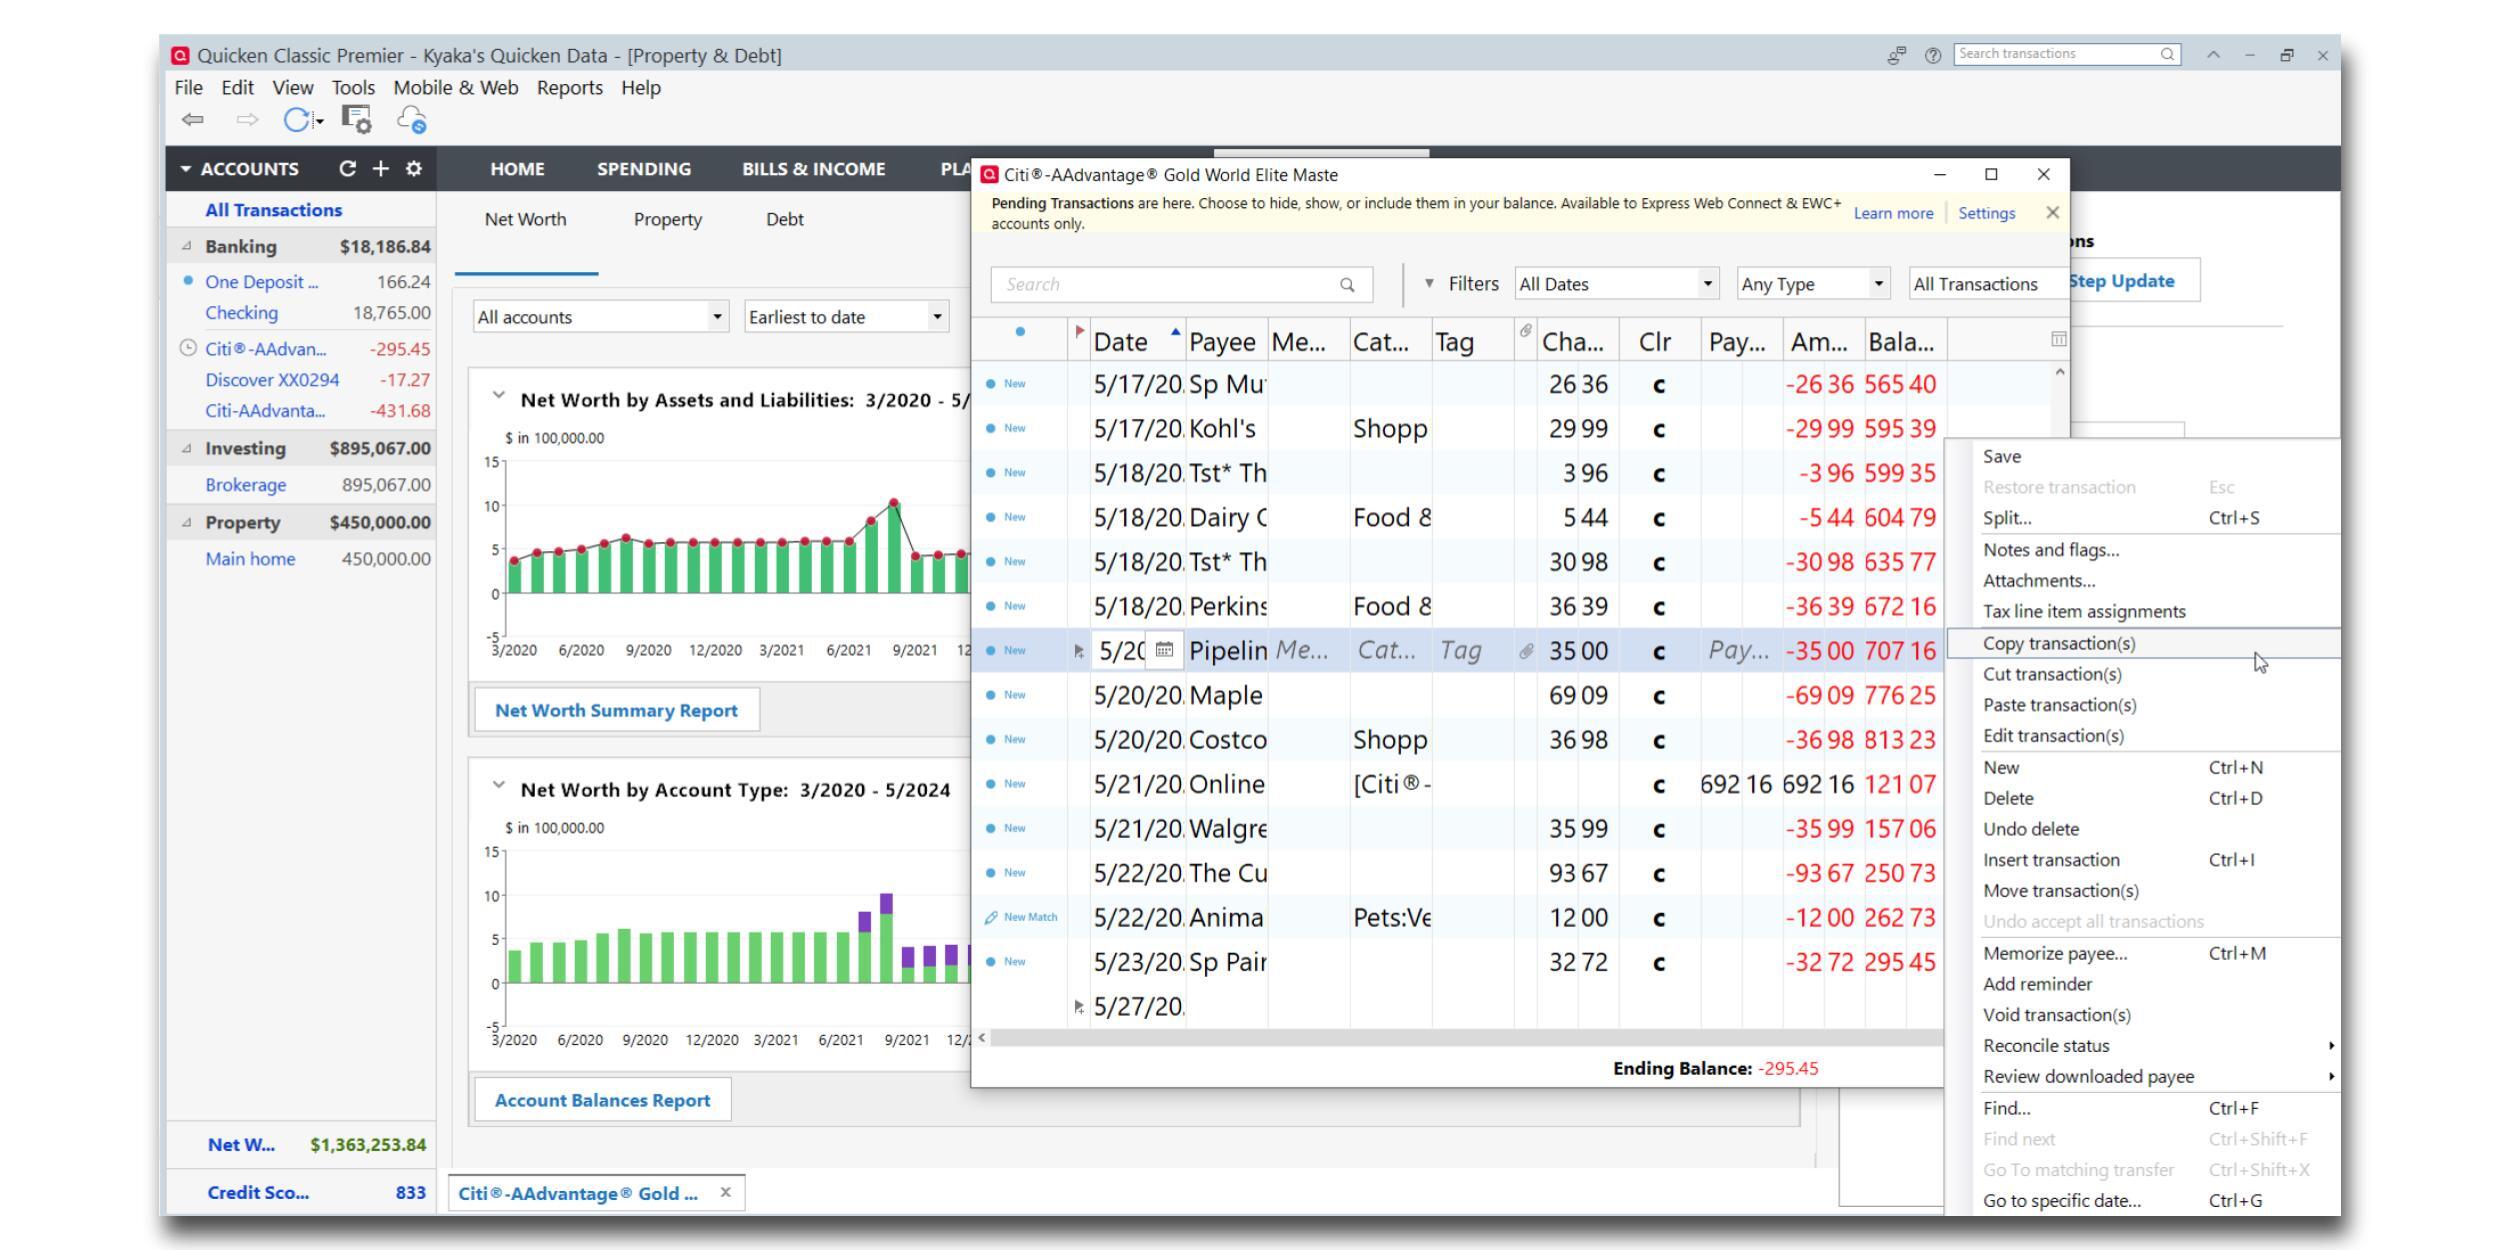Choose Void transaction(s) in context menu
The image size is (2500, 1250).
tap(2056, 1015)
